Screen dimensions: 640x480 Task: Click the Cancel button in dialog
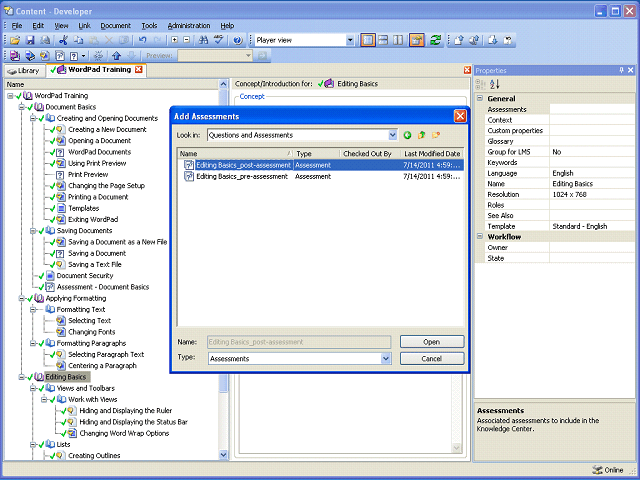tap(432, 359)
